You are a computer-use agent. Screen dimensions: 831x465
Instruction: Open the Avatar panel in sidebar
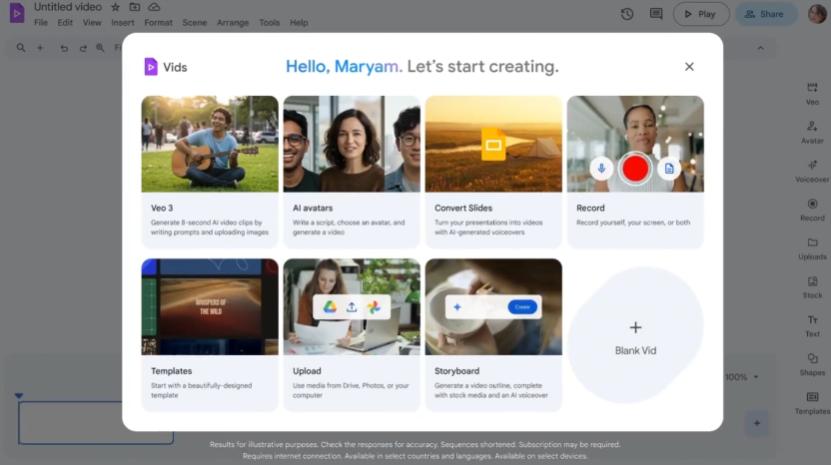[x=812, y=132]
